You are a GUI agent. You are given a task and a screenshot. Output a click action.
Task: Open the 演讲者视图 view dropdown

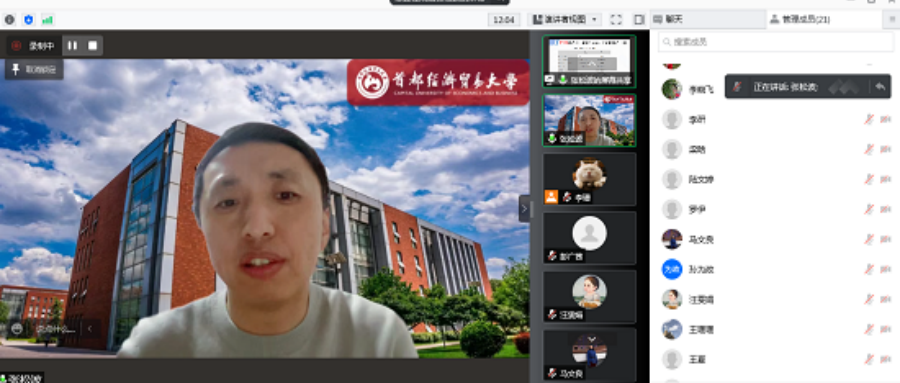point(564,20)
